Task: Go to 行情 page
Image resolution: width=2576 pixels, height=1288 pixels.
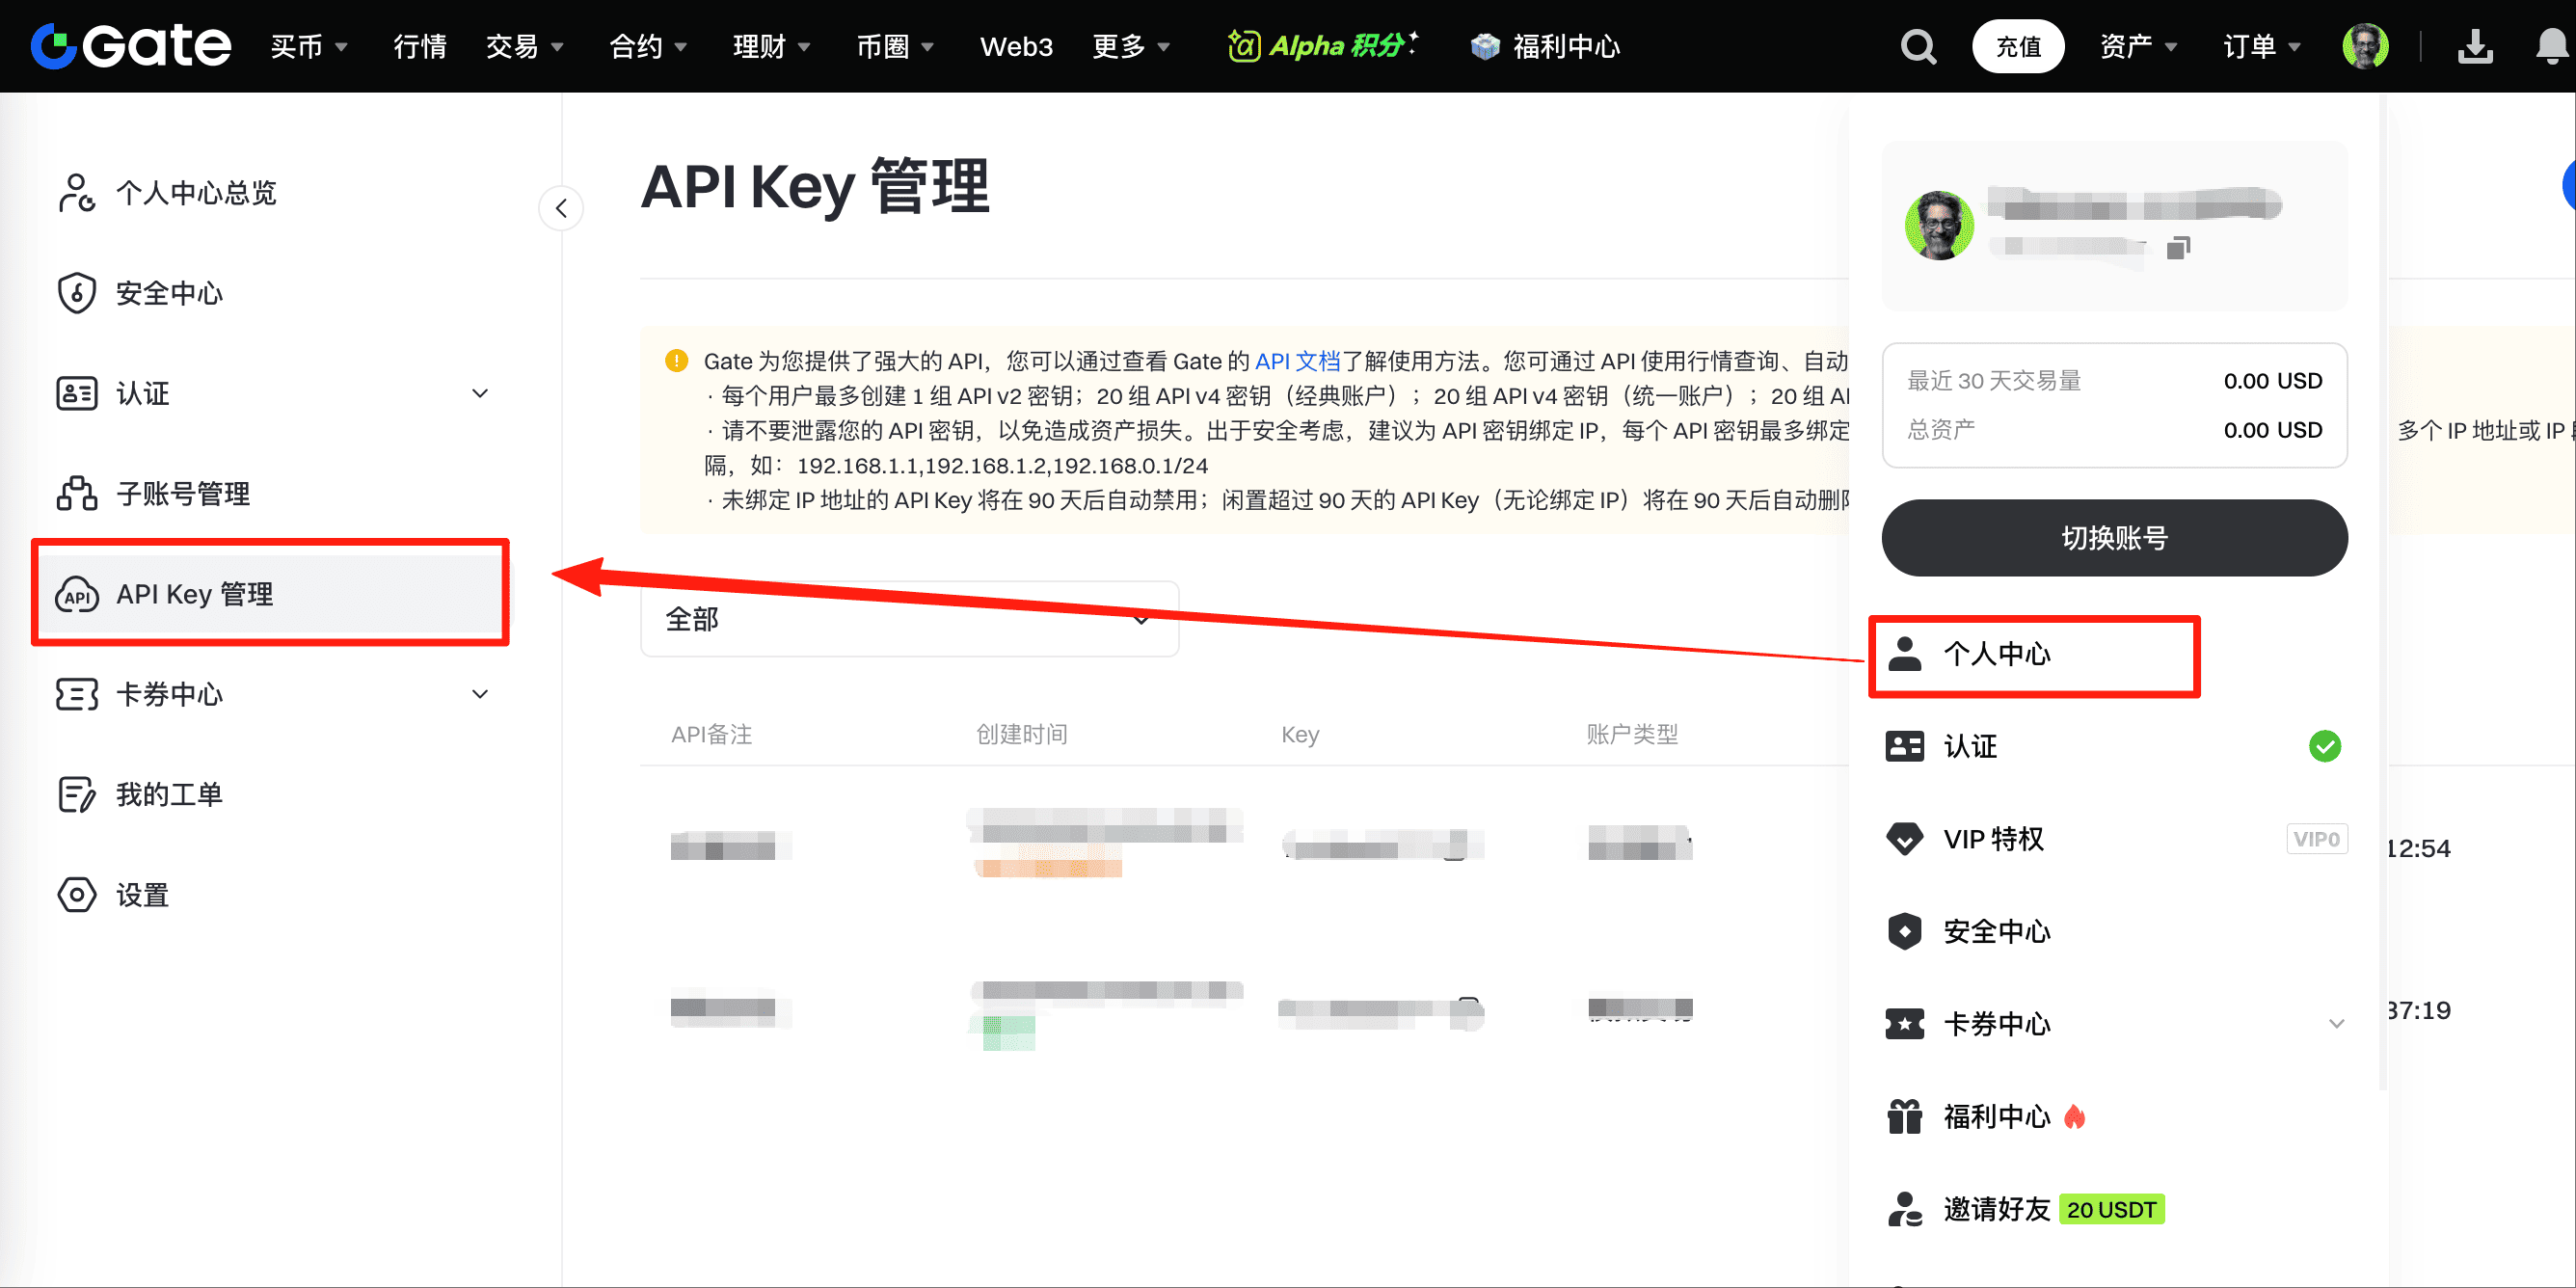Action: tap(420, 47)
